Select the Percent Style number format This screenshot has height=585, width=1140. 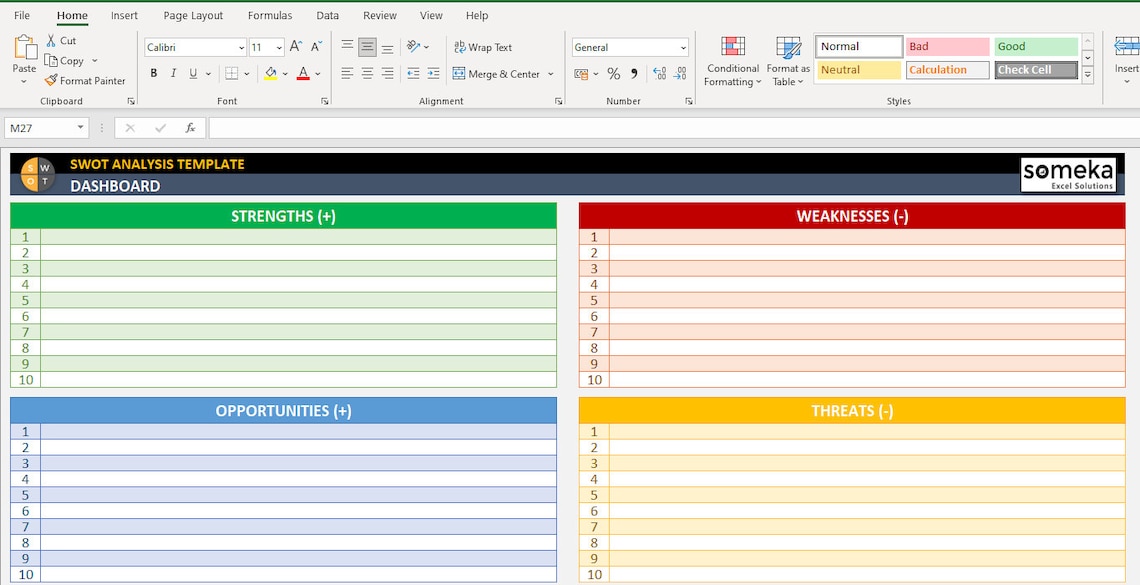tap(613, 73)
